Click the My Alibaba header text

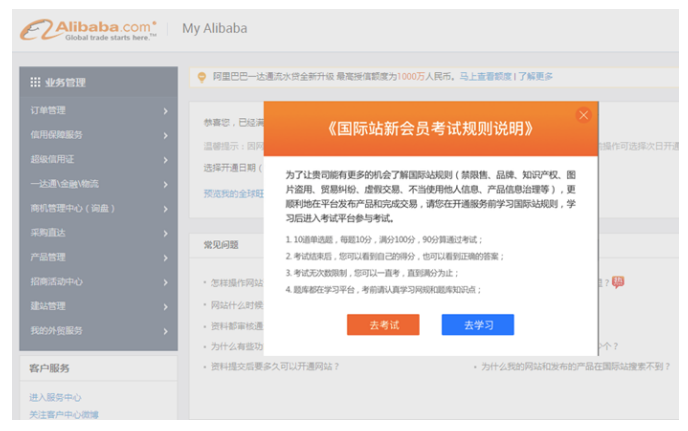point(215,29)
